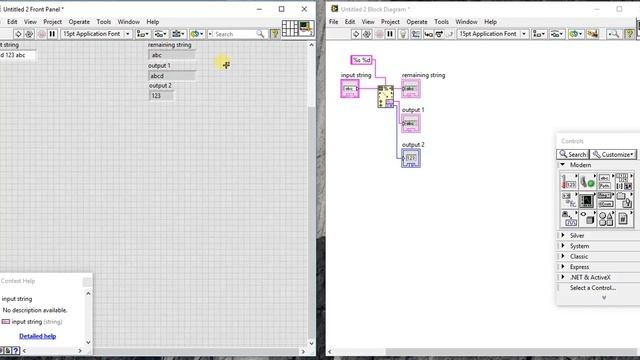Screen dimensions: 640x360
Task: Select the Scan From String function node
Action: click(x=386, y=96)
